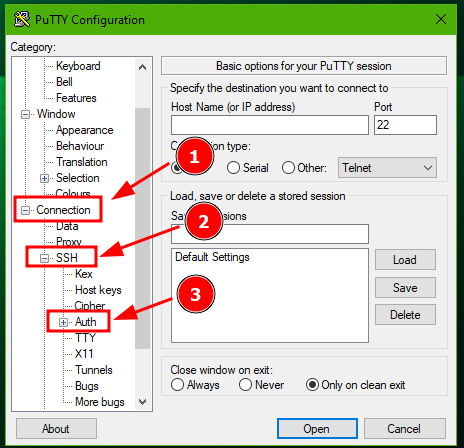The image size is (464, 448).
Task: Collapse the Connection category node
Action: [25, 210]
